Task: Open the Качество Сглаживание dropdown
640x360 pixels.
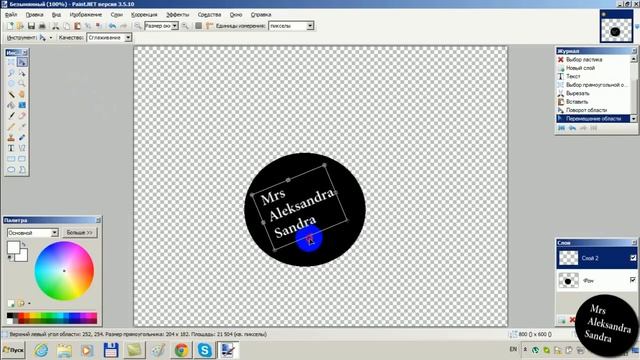Action: point(128,38)
